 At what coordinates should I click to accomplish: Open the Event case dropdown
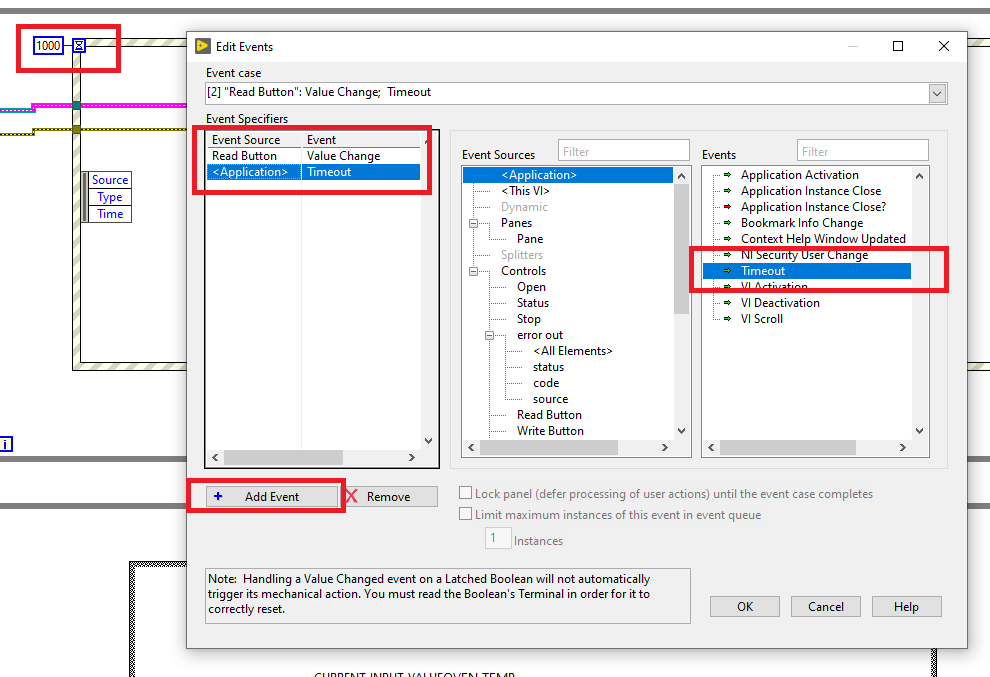point(937,93)
